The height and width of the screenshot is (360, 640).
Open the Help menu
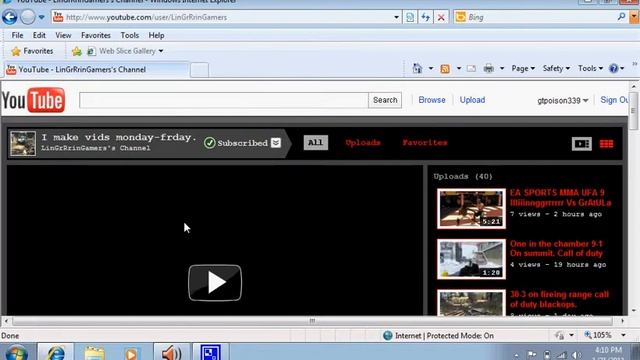(x=156, y=36)
